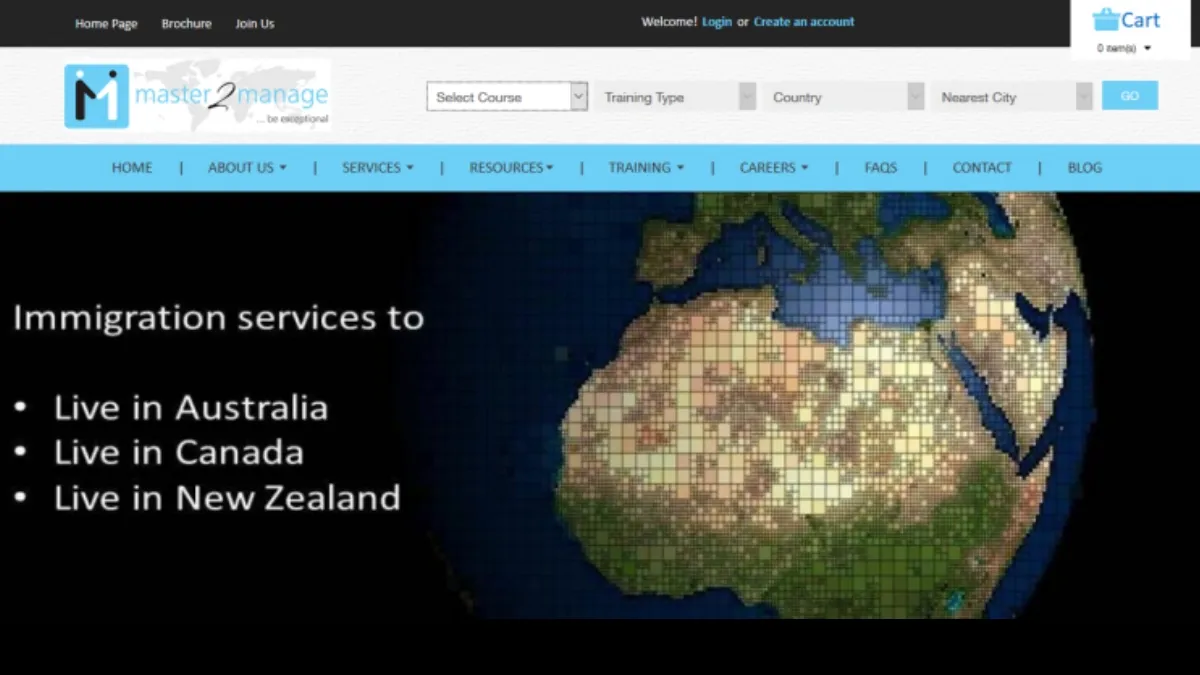
Task: Expand the CAREERS menu
Action: [774, 168]
